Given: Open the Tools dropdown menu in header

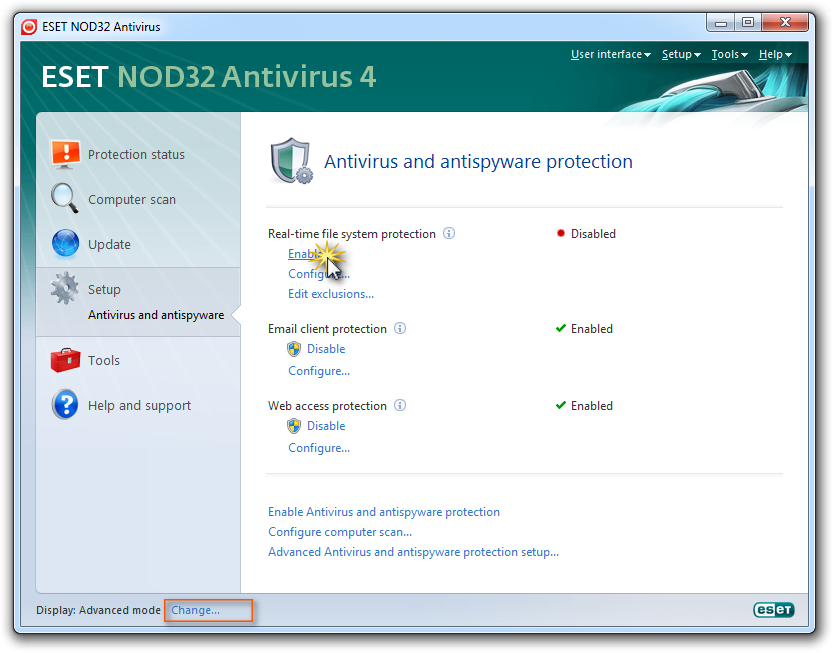Looking at the screenshot, I should [x=730, y=54].
